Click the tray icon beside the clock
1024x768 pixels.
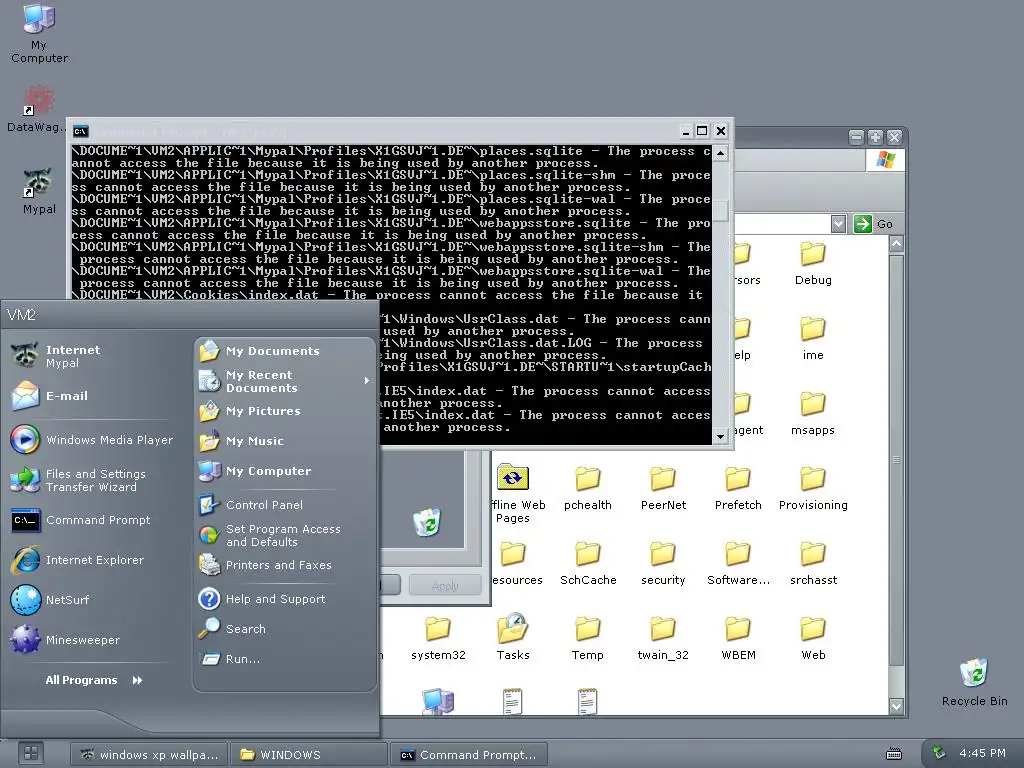click(939, 753)
